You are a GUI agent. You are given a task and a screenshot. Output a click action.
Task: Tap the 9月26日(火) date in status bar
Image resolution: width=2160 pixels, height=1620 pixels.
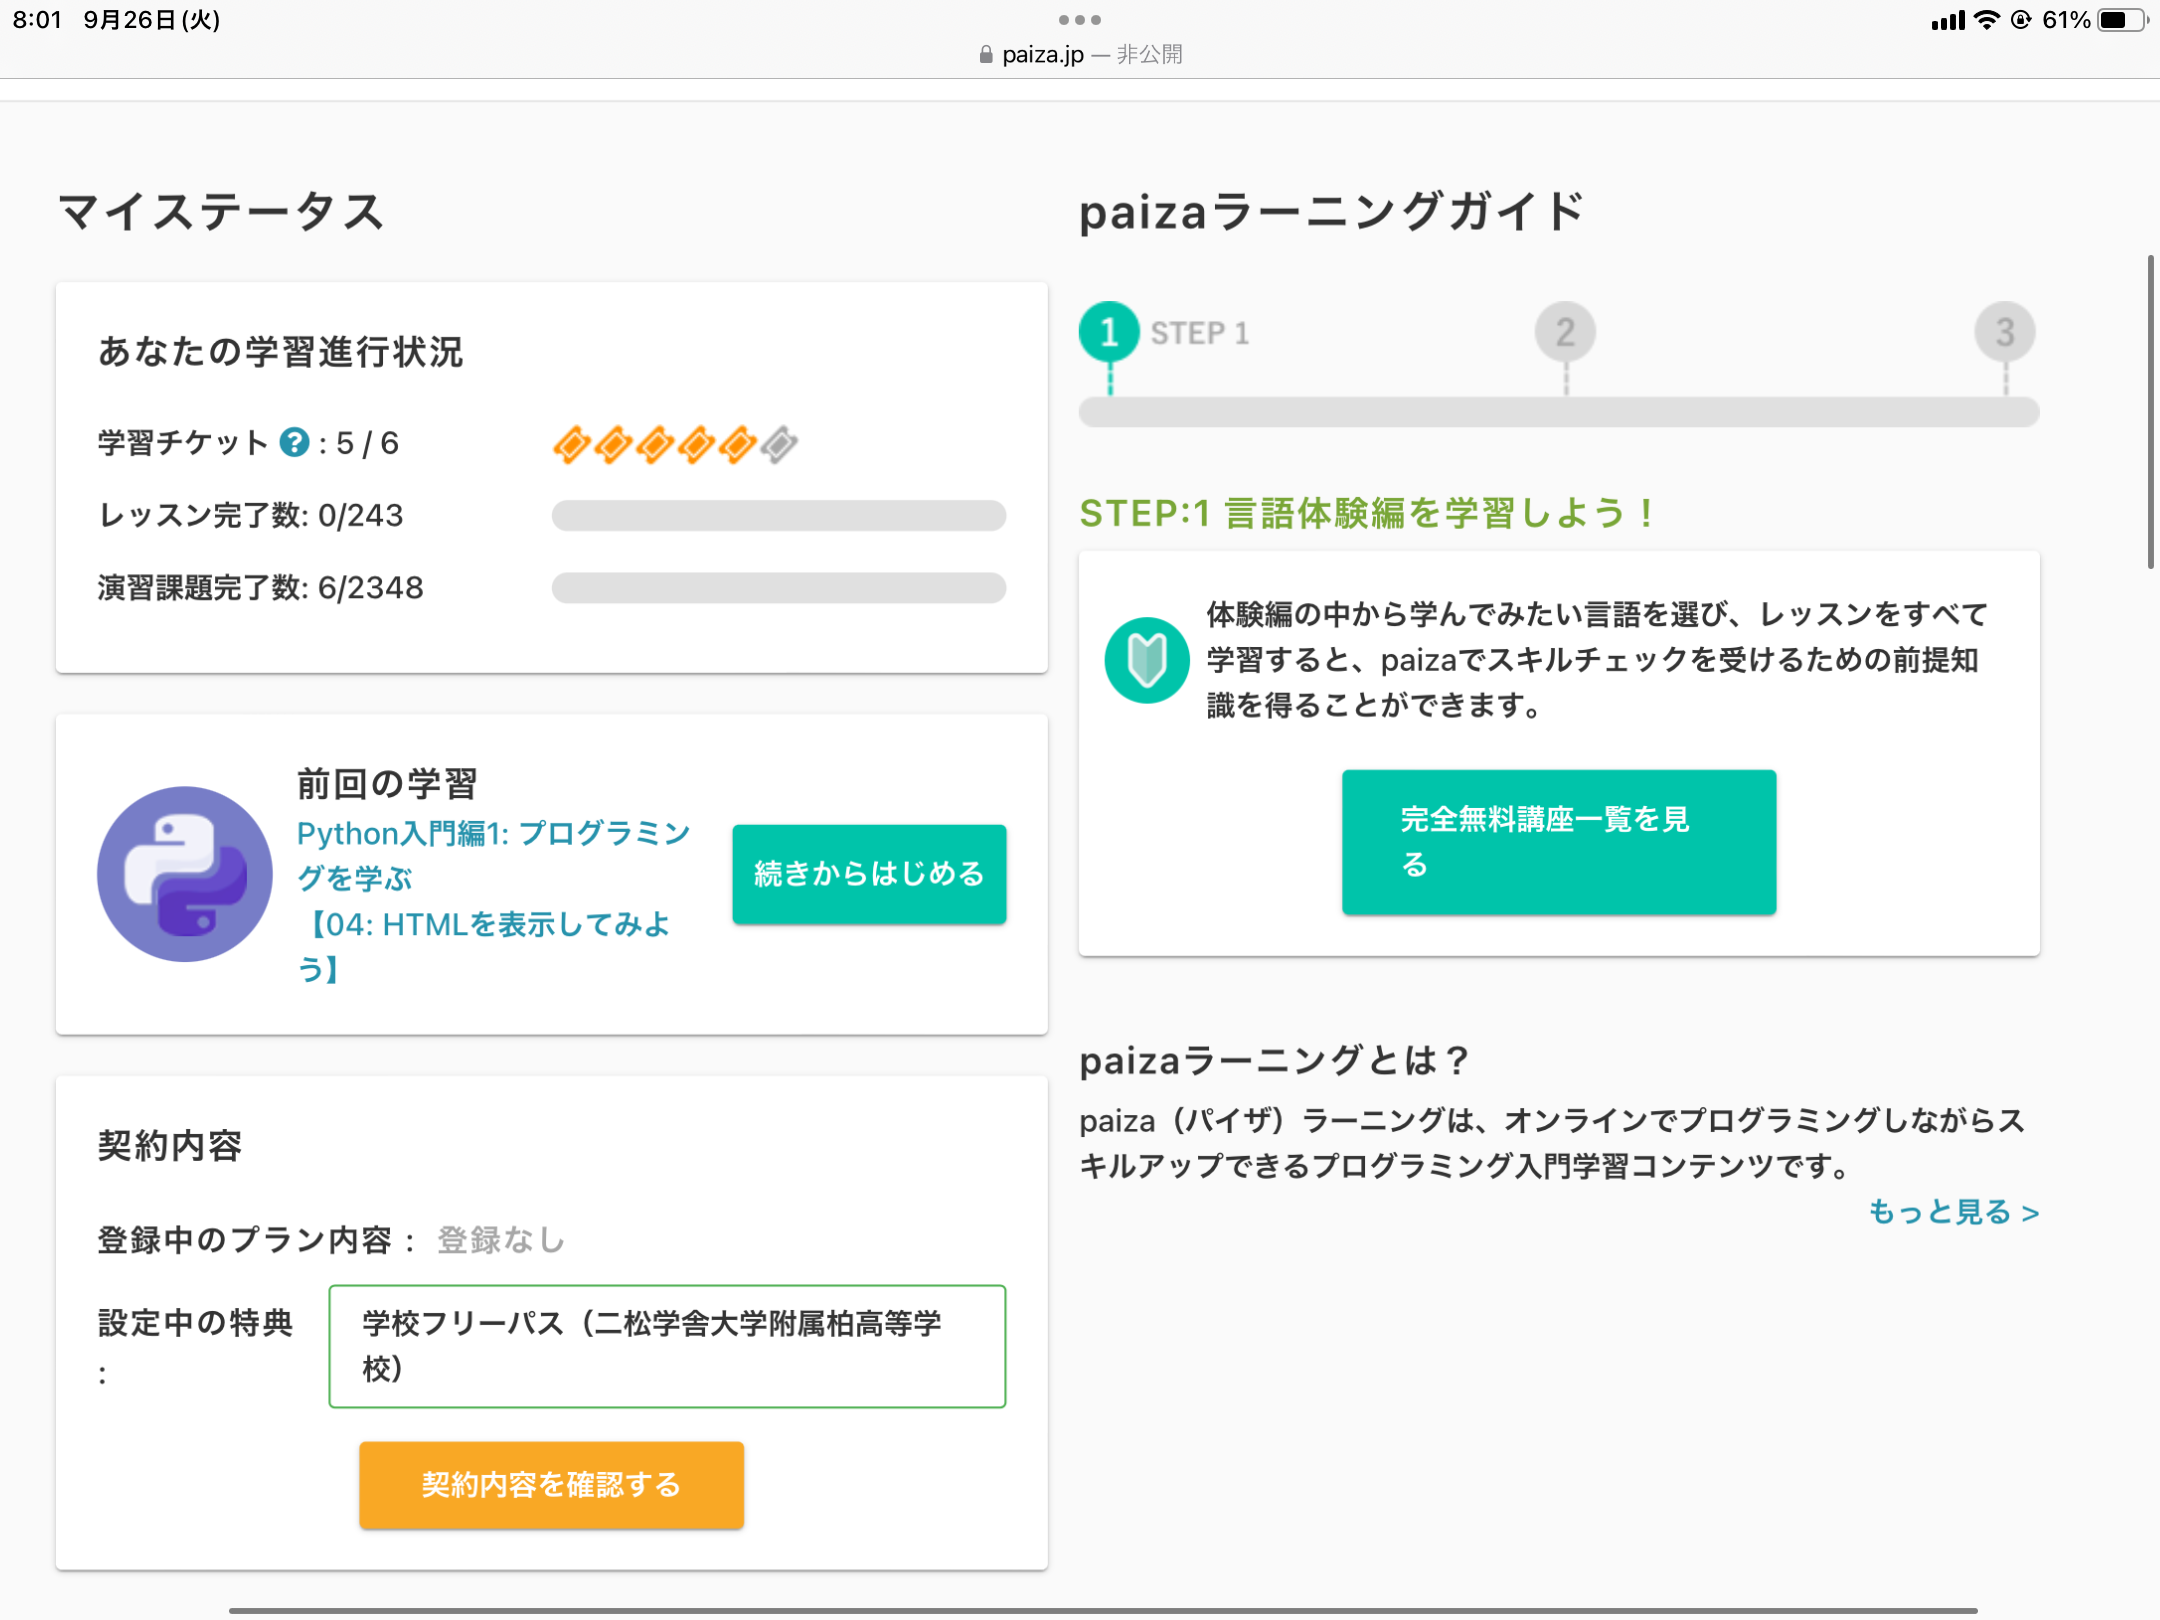152,20
